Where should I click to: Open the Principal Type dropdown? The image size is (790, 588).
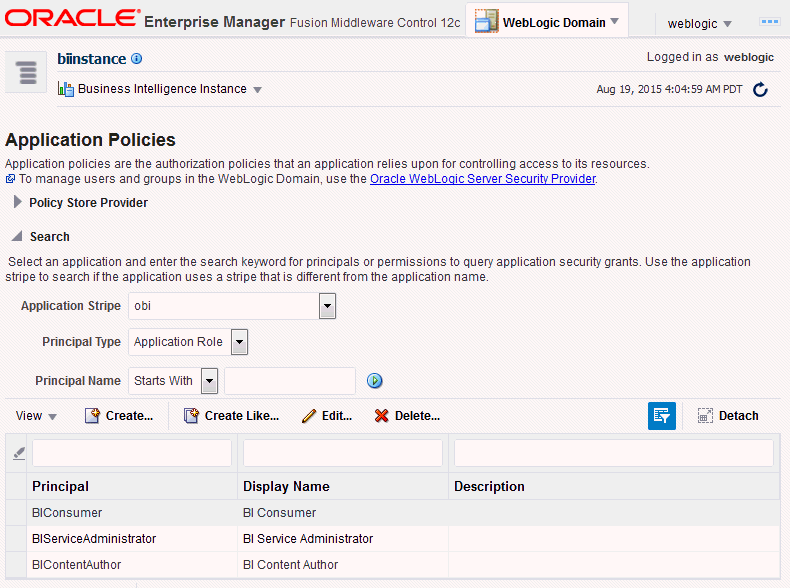239,342
